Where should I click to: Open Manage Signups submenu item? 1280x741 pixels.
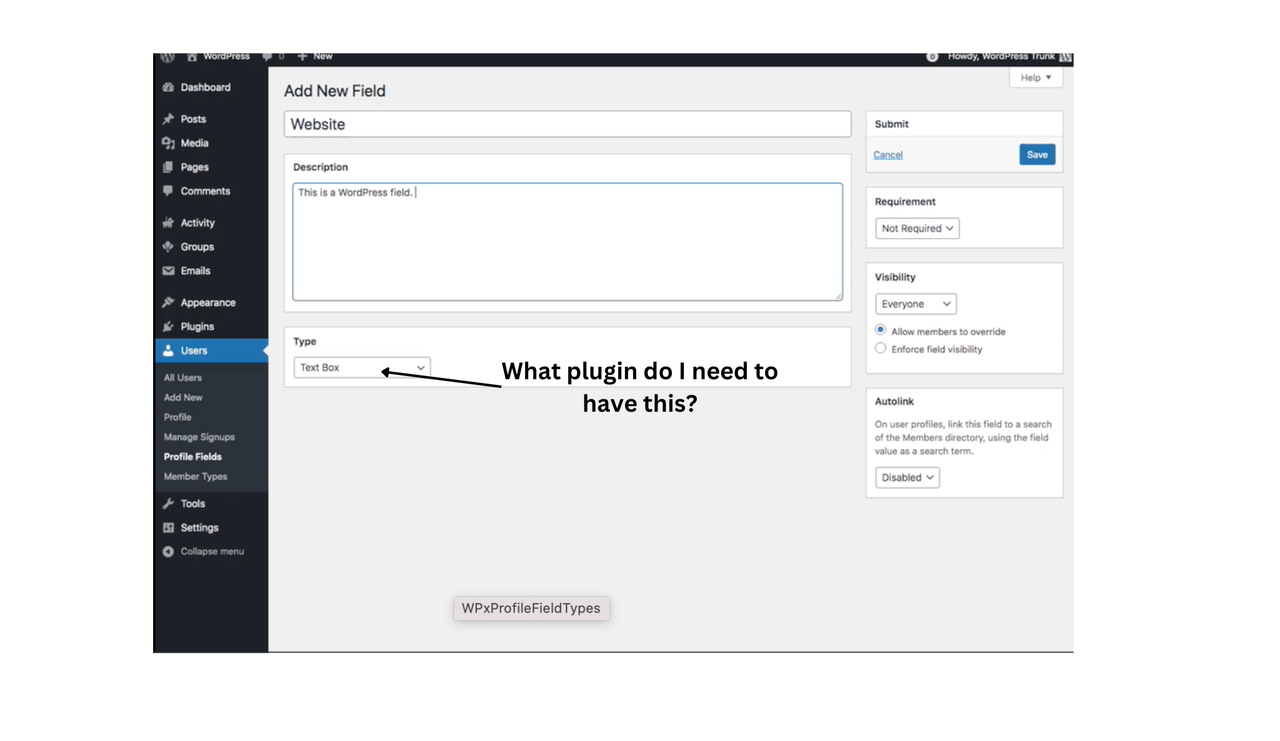[x=199, y=438]
